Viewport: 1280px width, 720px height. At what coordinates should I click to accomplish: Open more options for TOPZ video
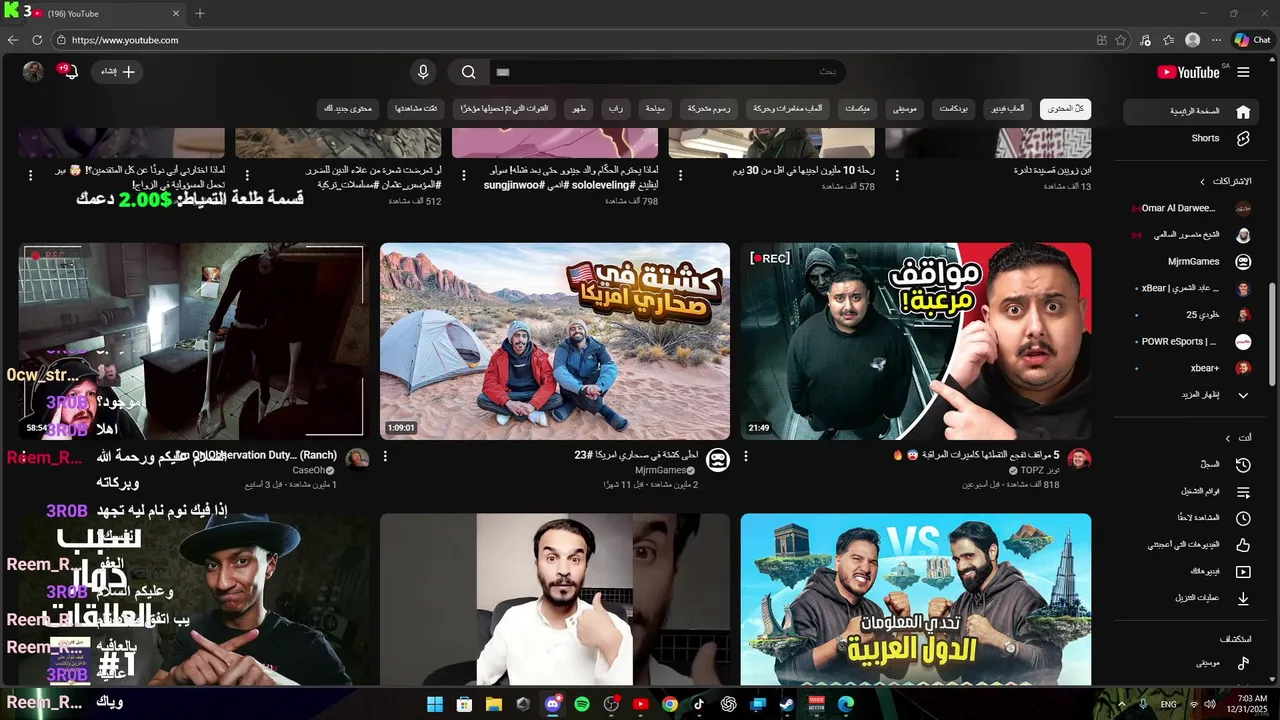click(x=746, y=456)
